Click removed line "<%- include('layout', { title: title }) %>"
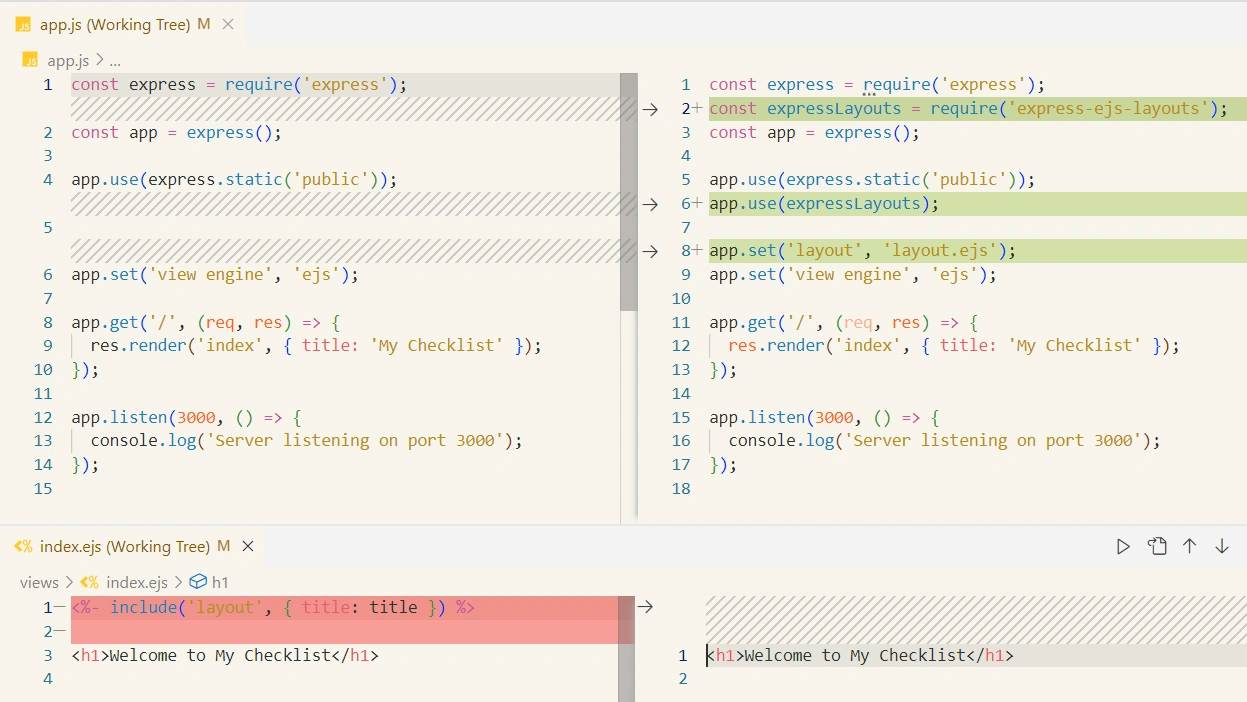This screenshot has width=1247, height=702. coord(273,607)
